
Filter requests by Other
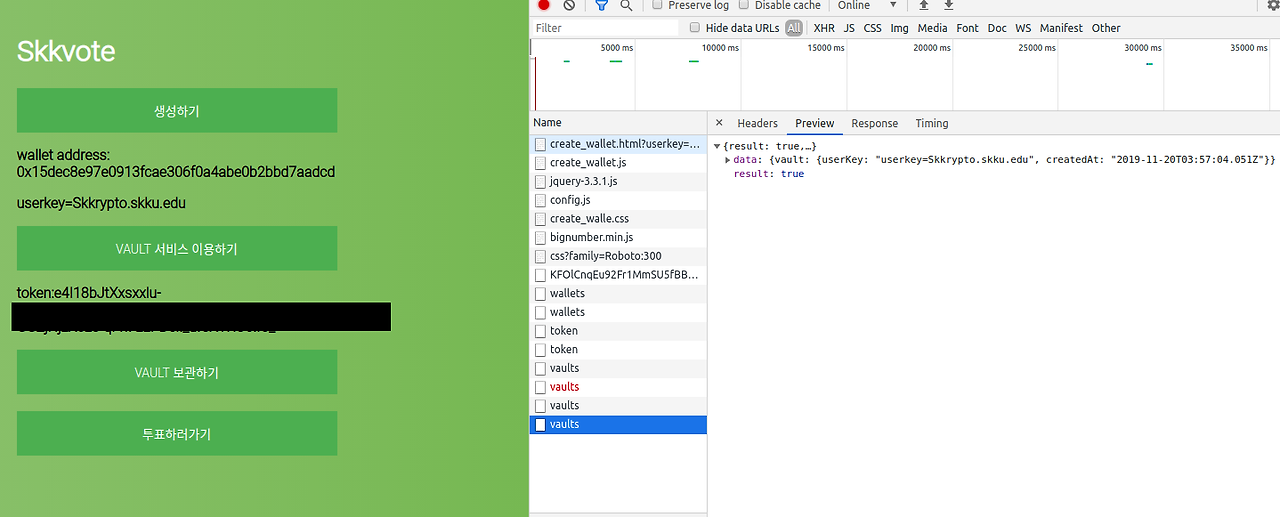click(1106, 28)
